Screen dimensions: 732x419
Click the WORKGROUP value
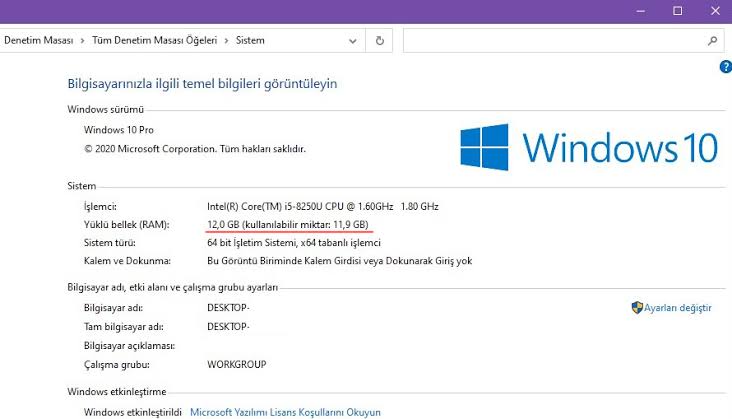237,364
